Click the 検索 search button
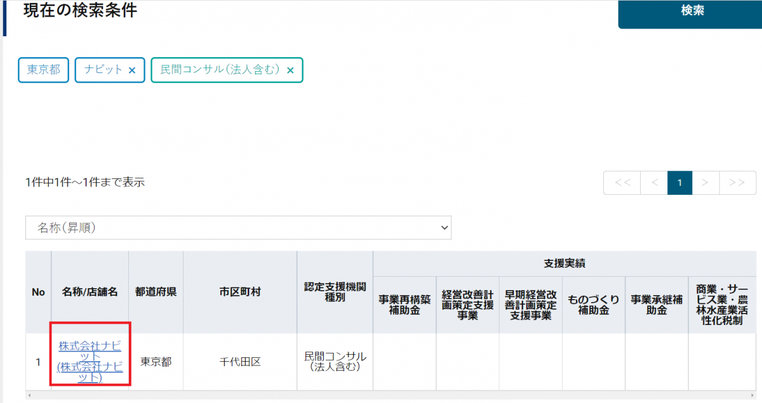762x403 pixels. click(691, 13)
